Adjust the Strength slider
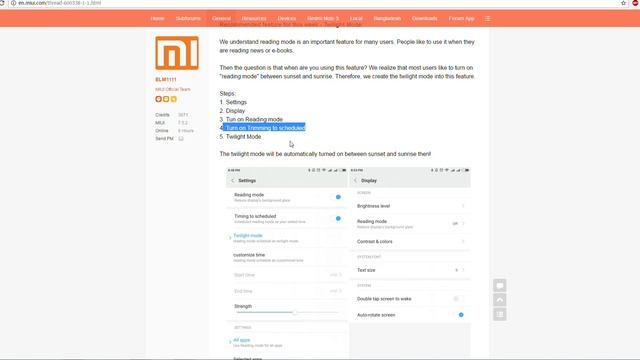 287,312
